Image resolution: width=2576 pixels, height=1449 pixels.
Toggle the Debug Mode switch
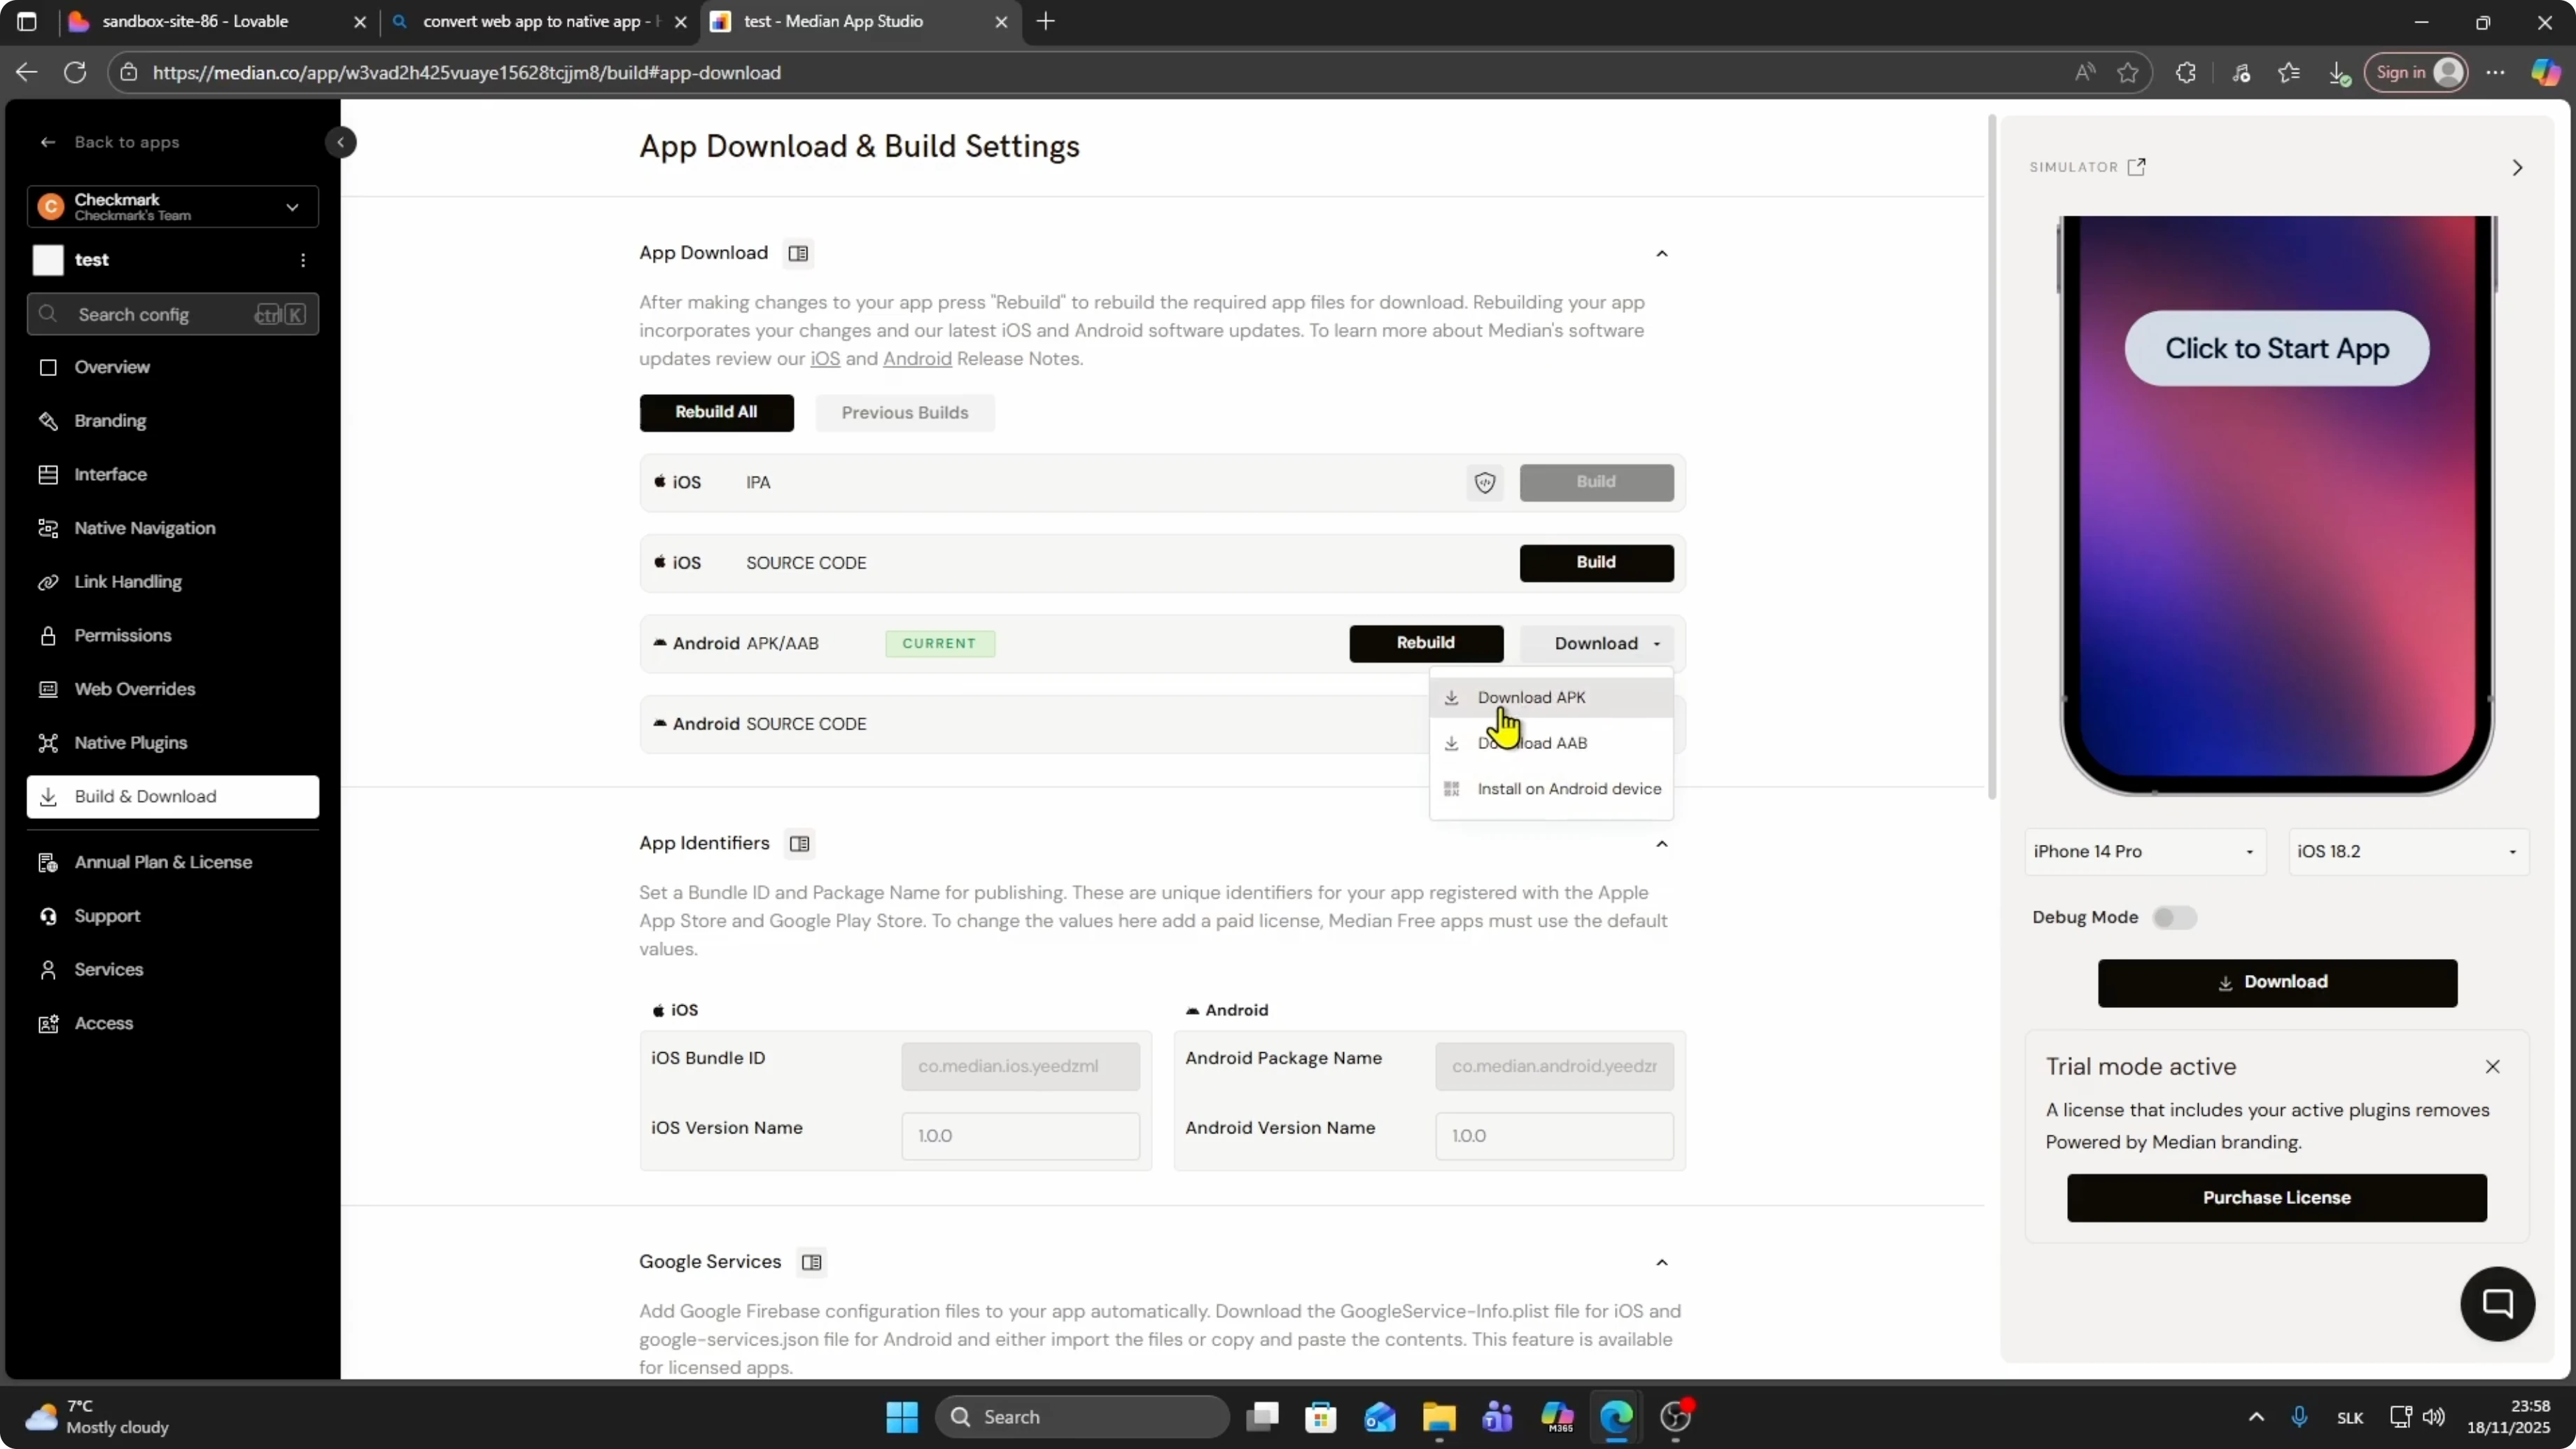point(2174,918)
